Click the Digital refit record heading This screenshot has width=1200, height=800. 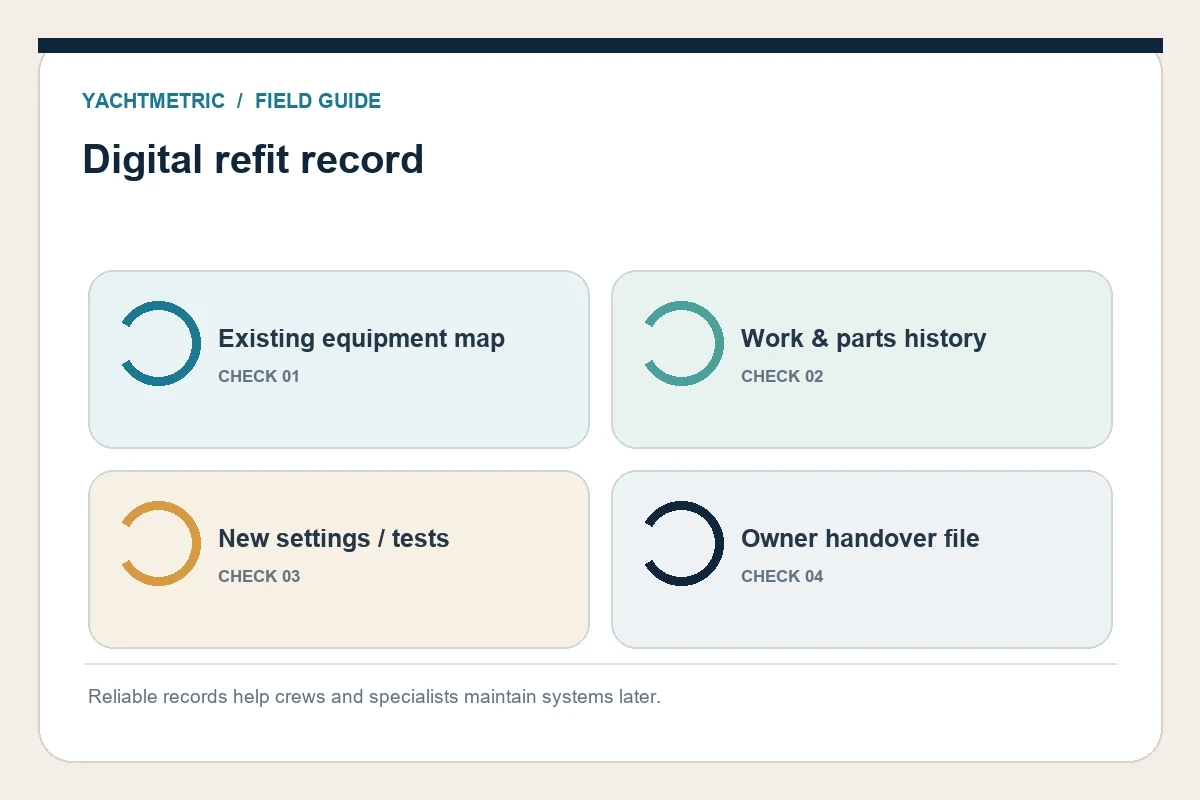253,160
